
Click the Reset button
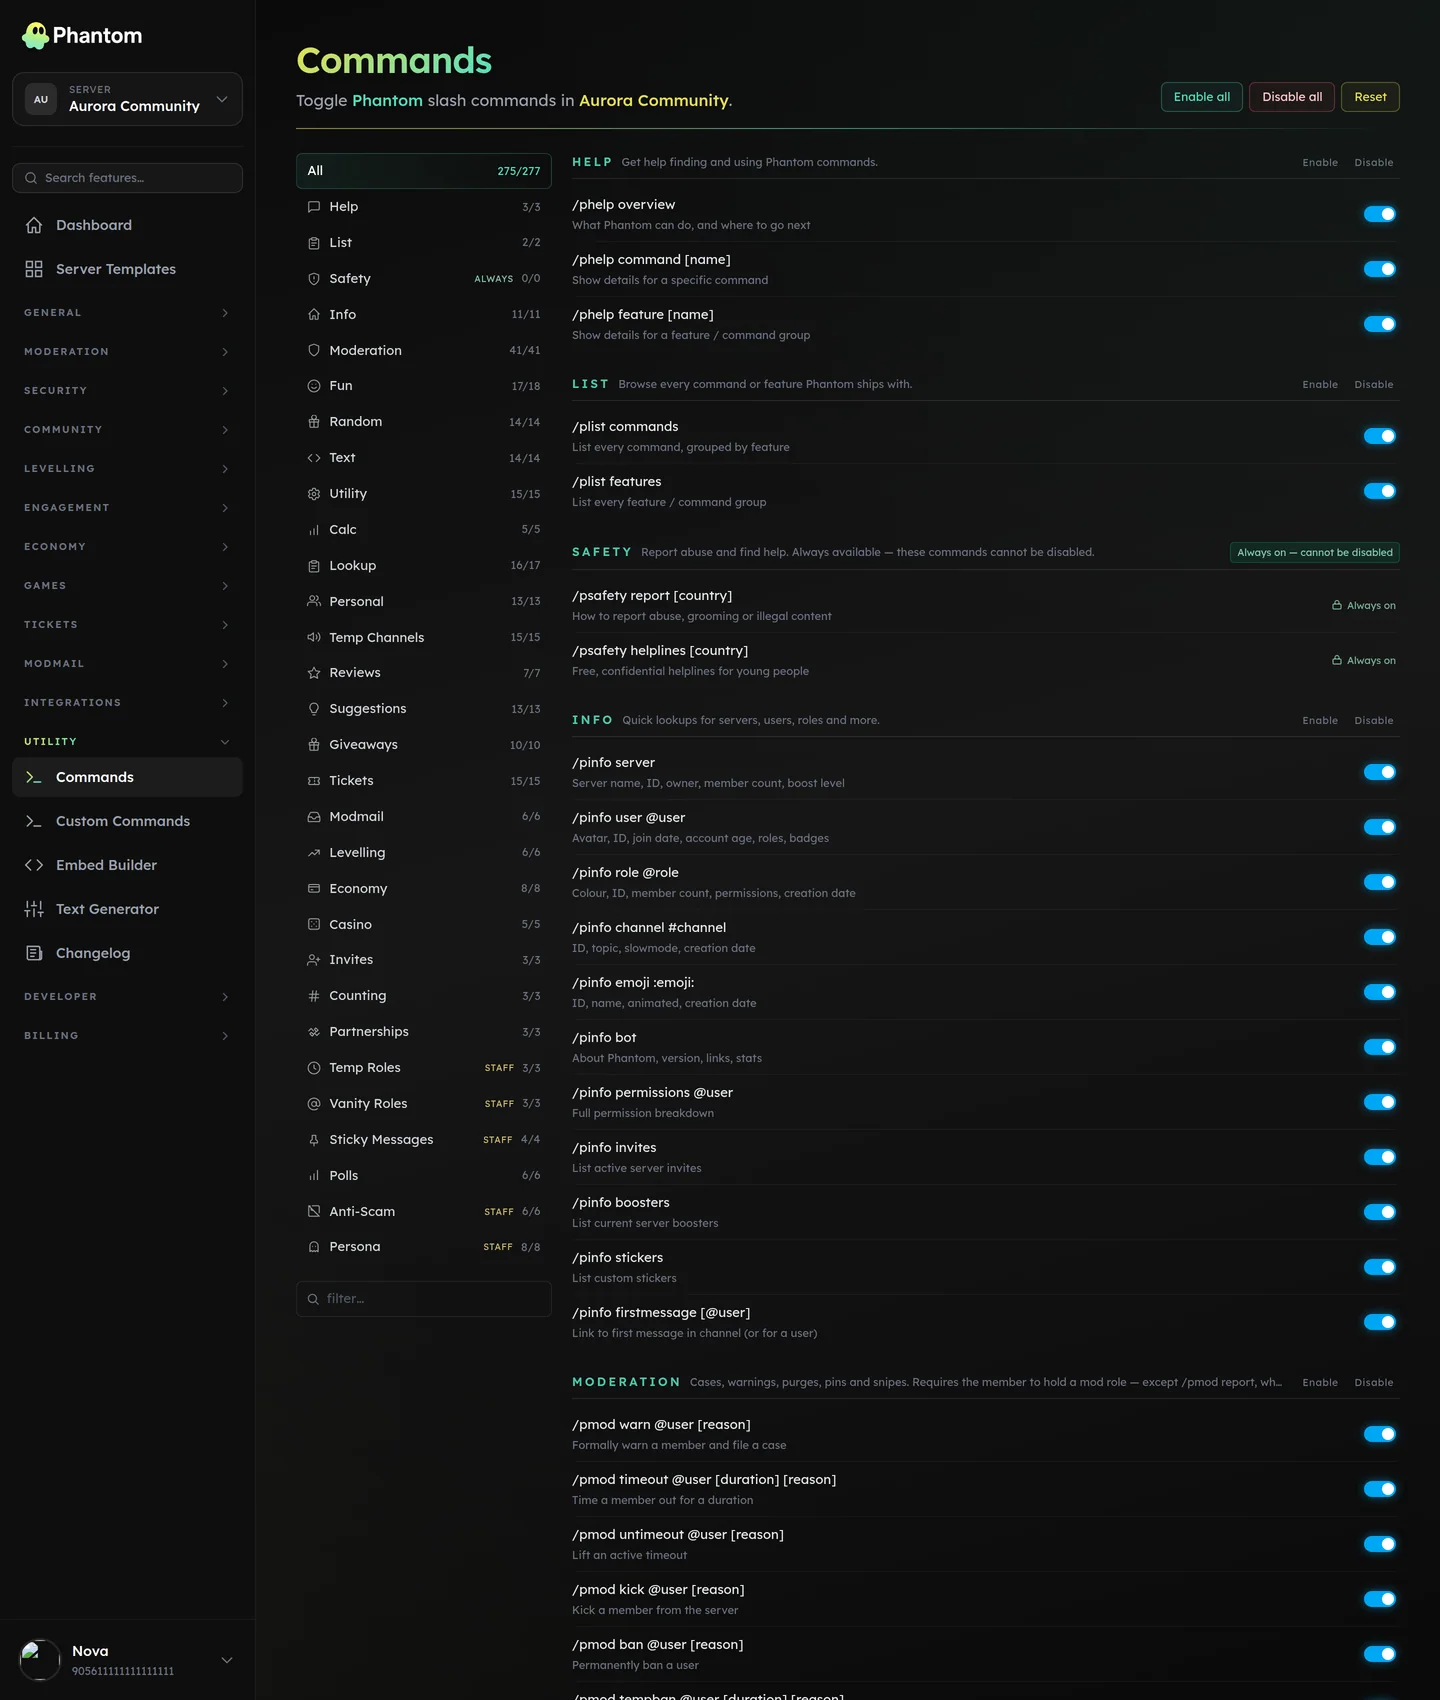1370,97
